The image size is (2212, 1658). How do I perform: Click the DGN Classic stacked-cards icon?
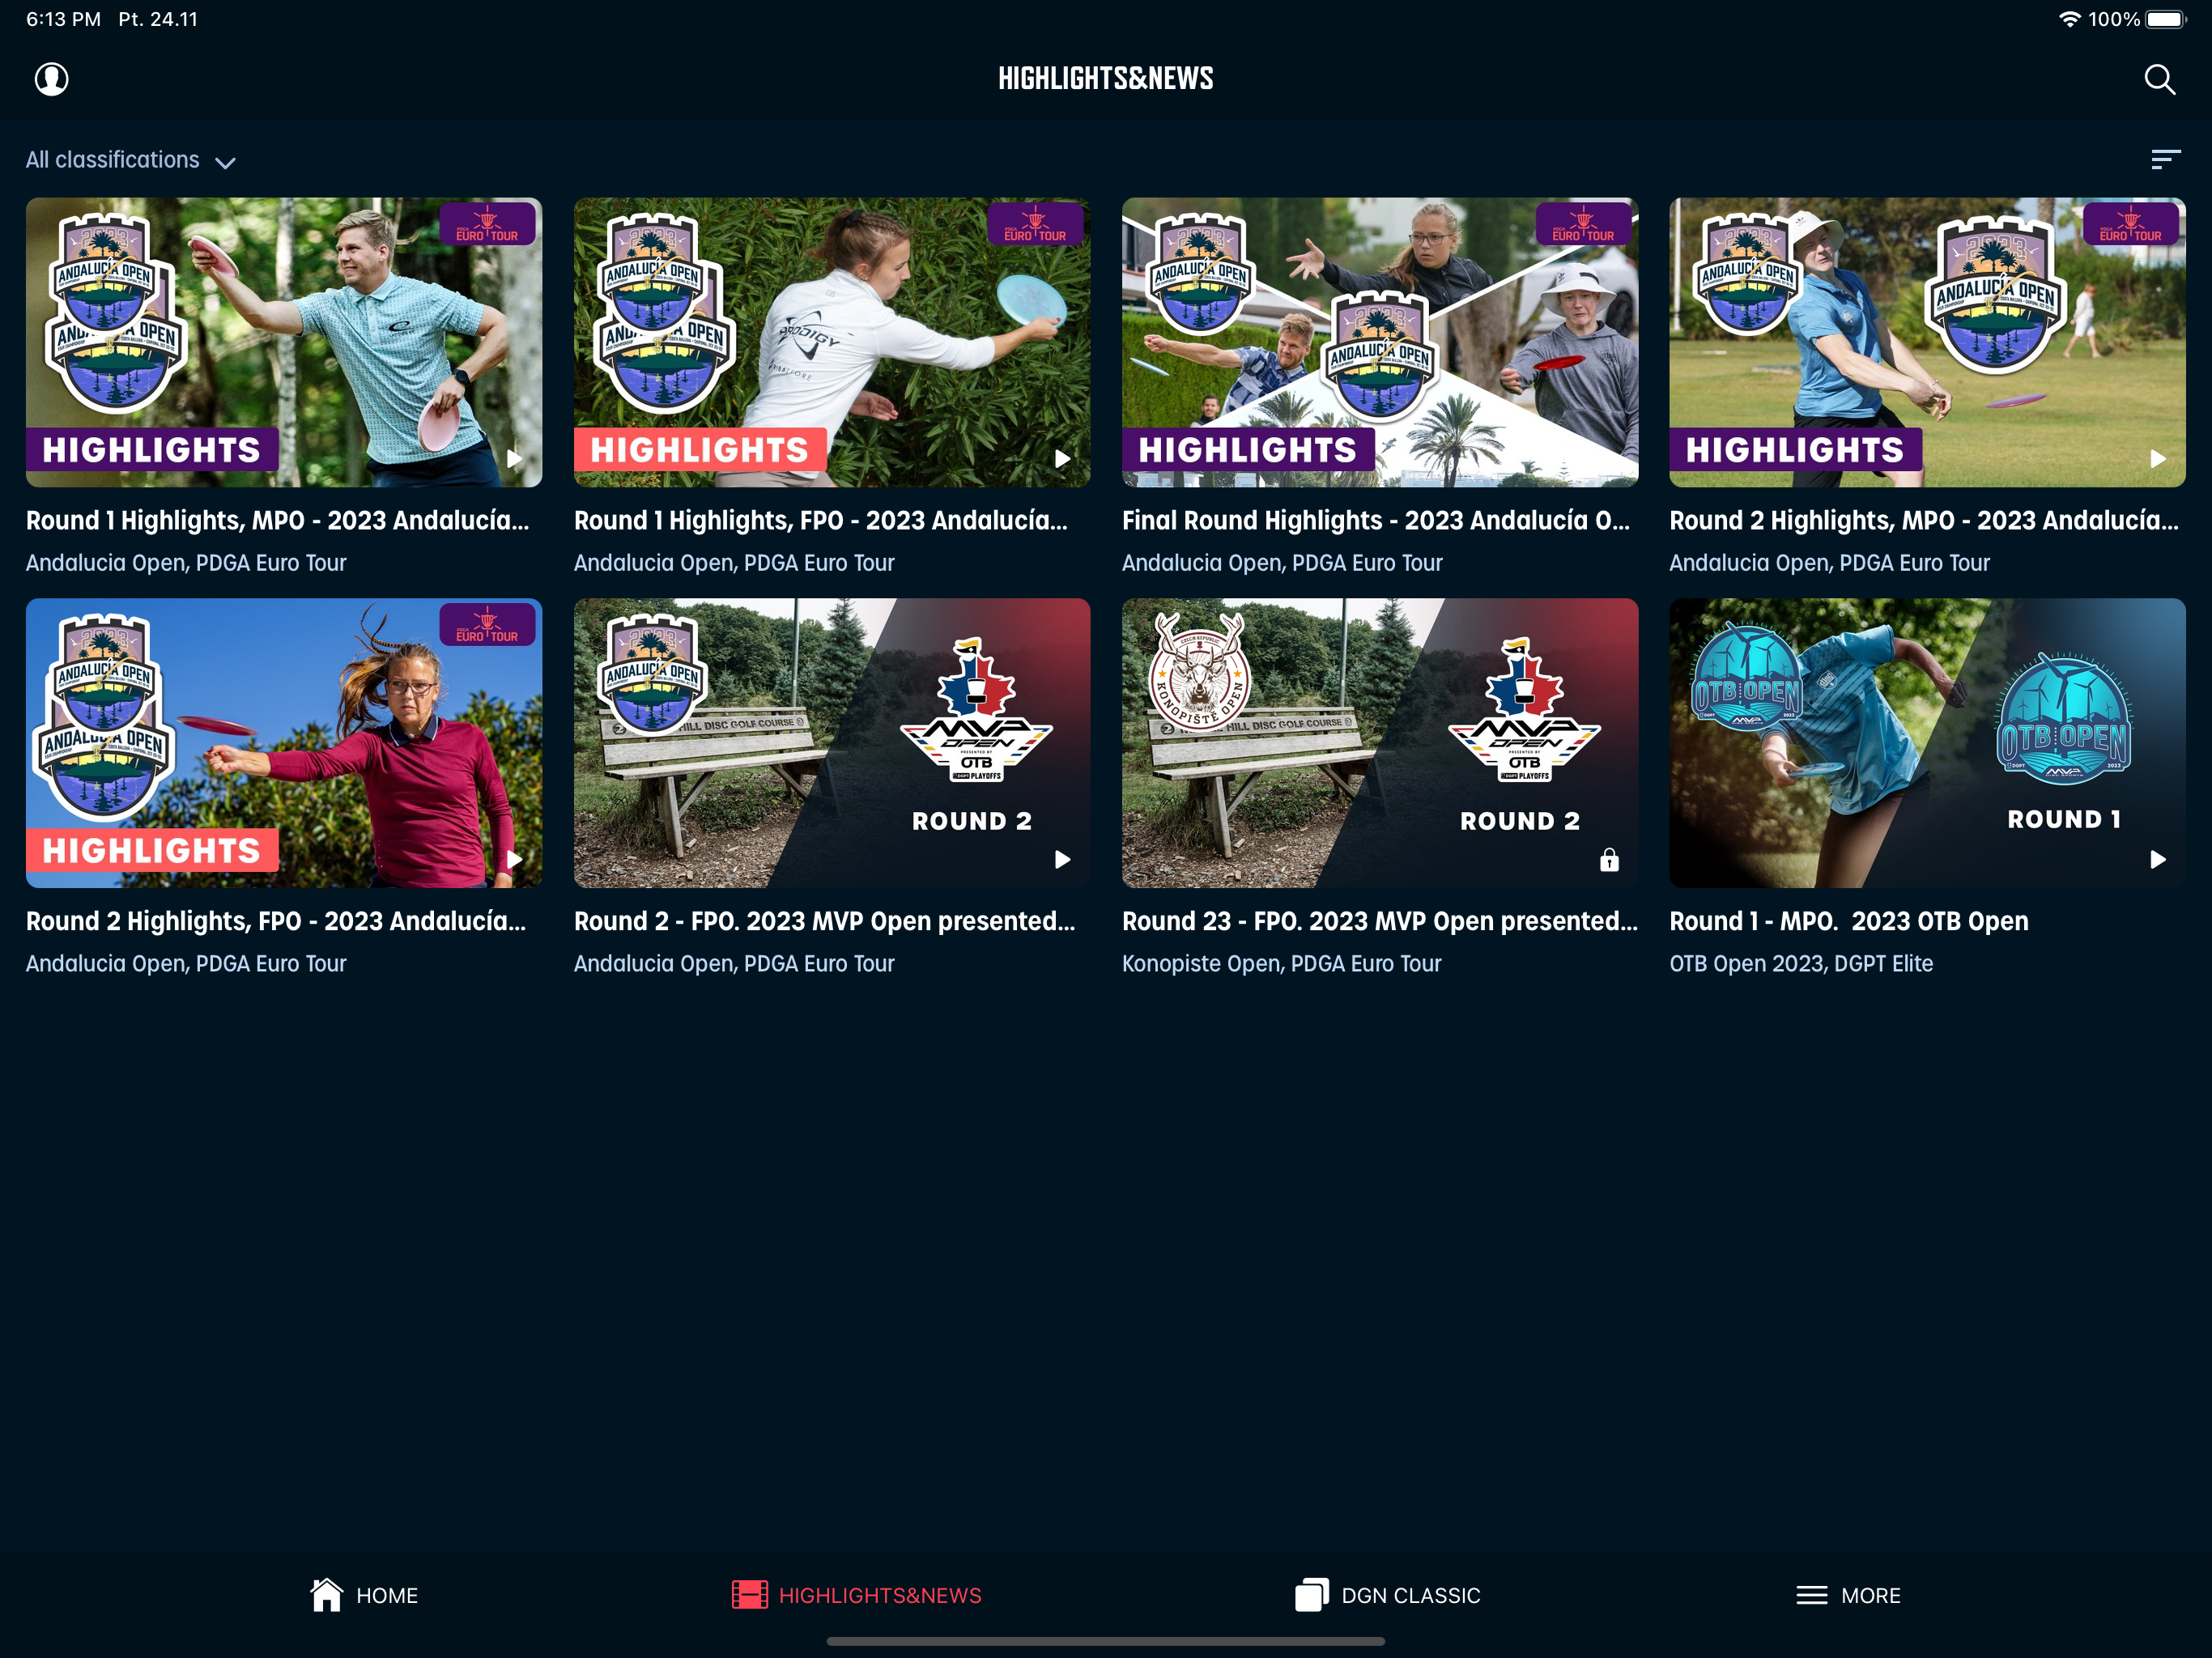click(1311, 1594)
